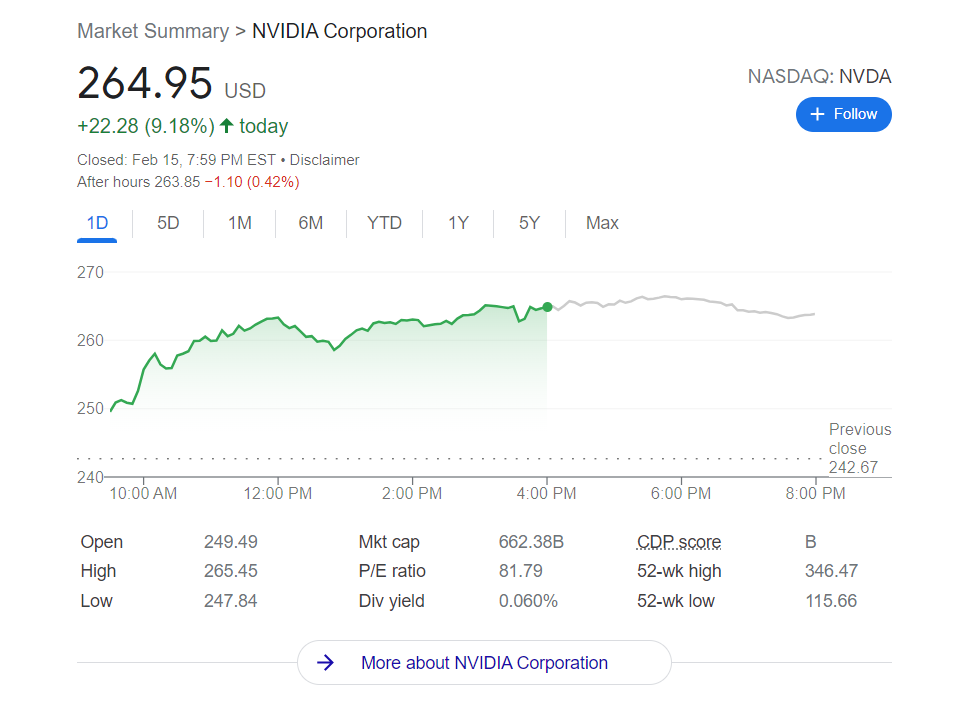
Task: Switch to the 5D chart tab
Action: (x=168, y=223)
